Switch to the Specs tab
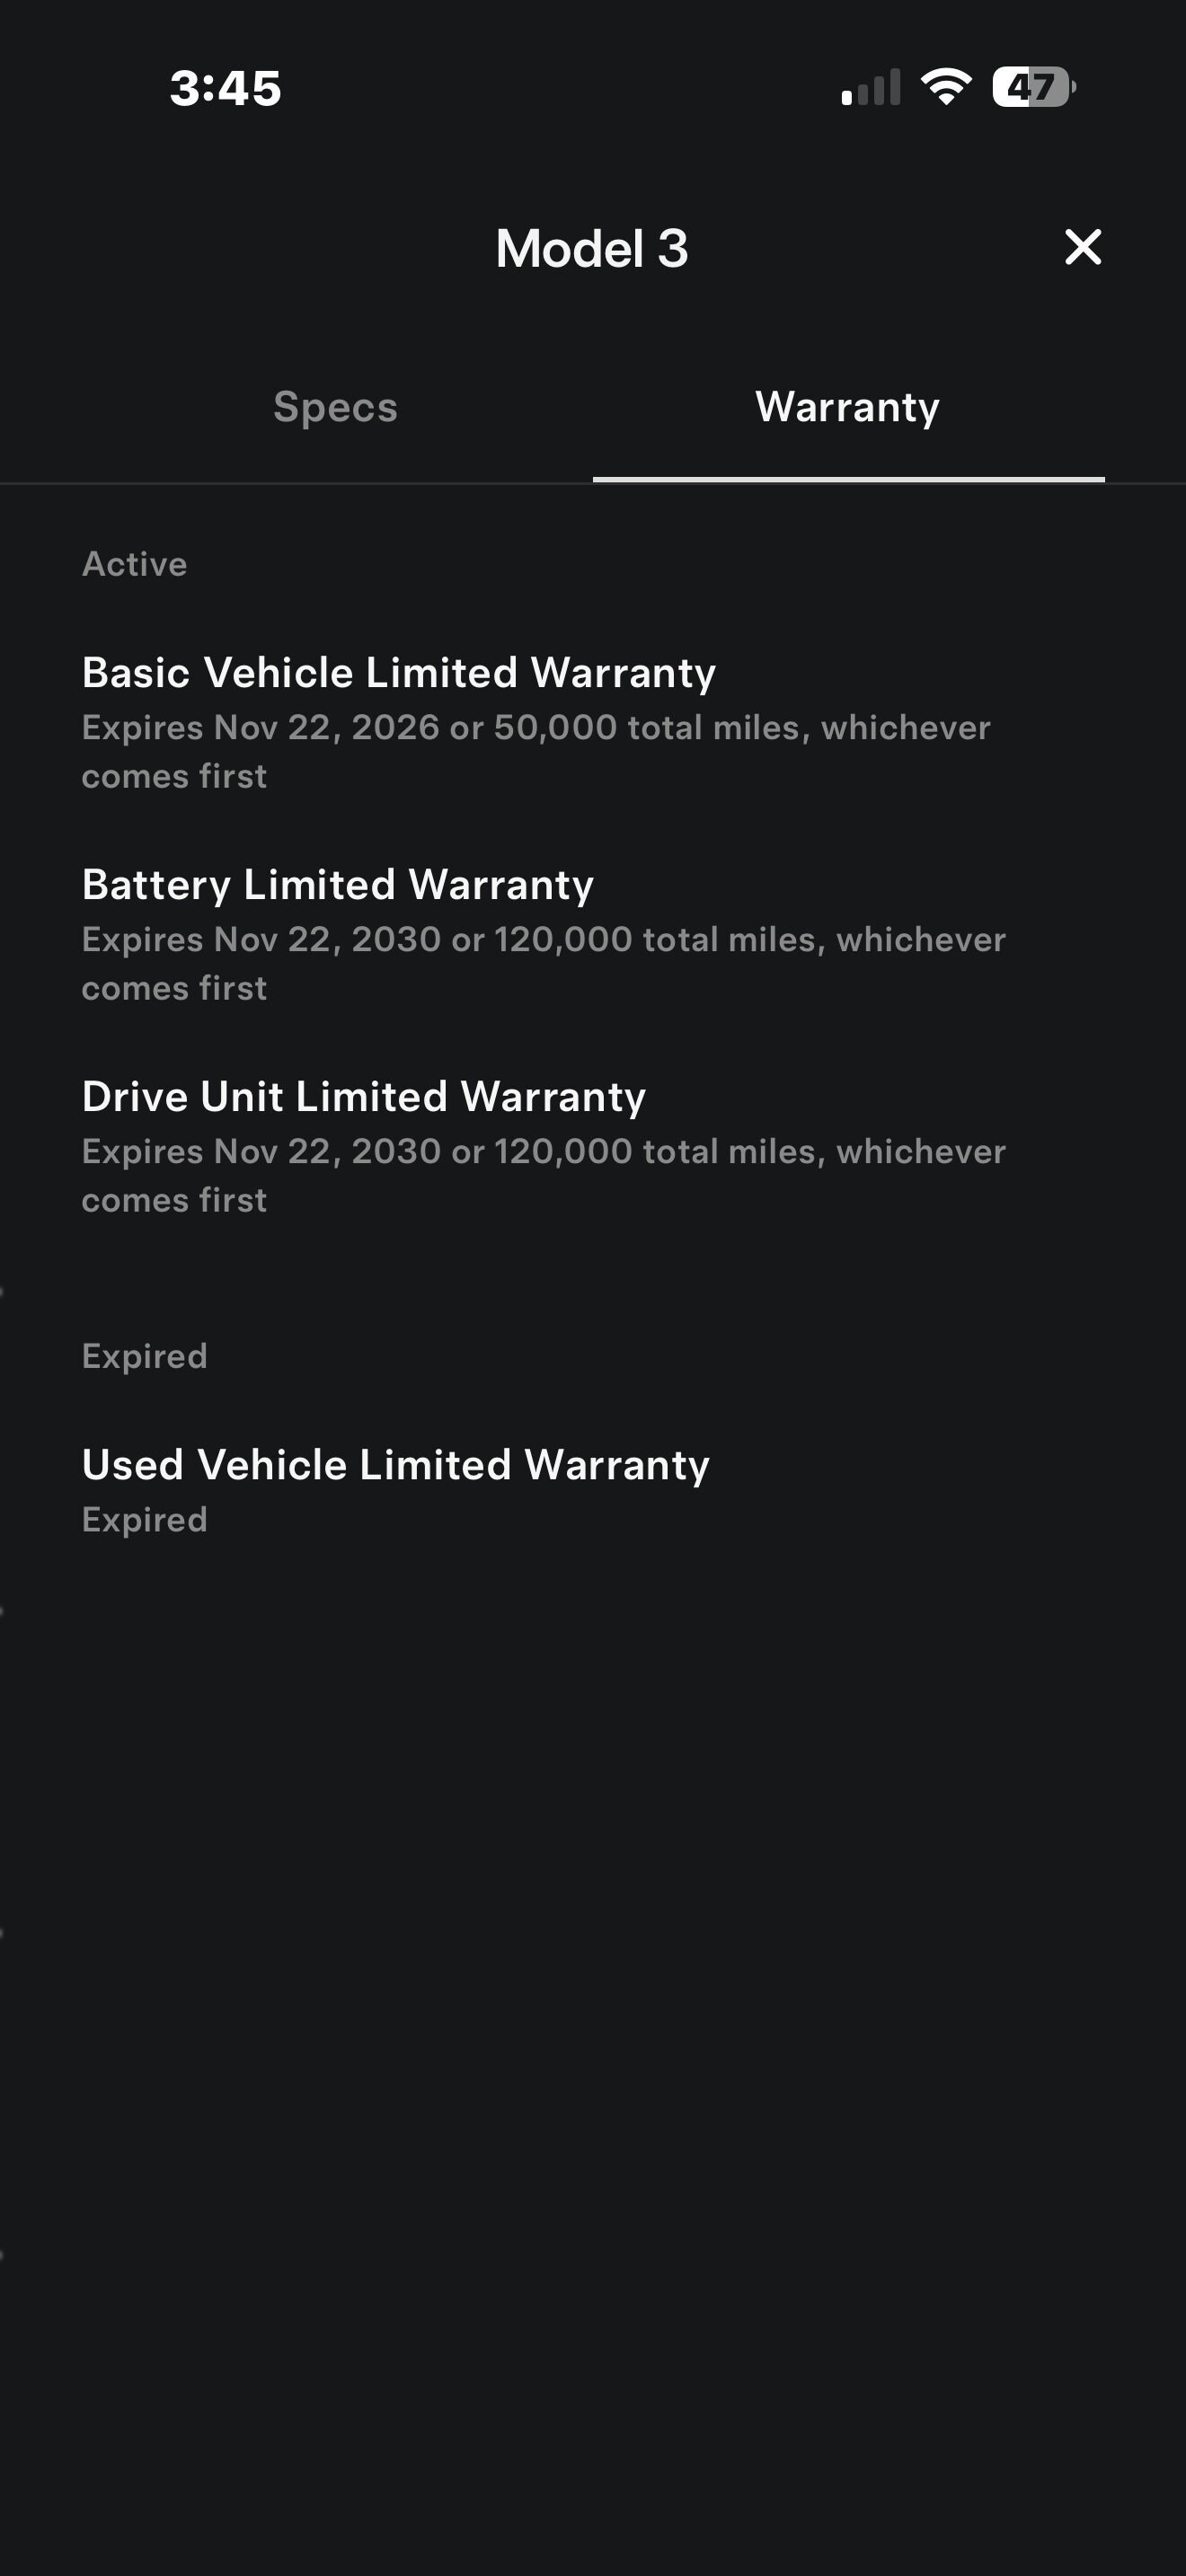The height and width of the screenshot is (2576, 1186). tap(335, 407)
